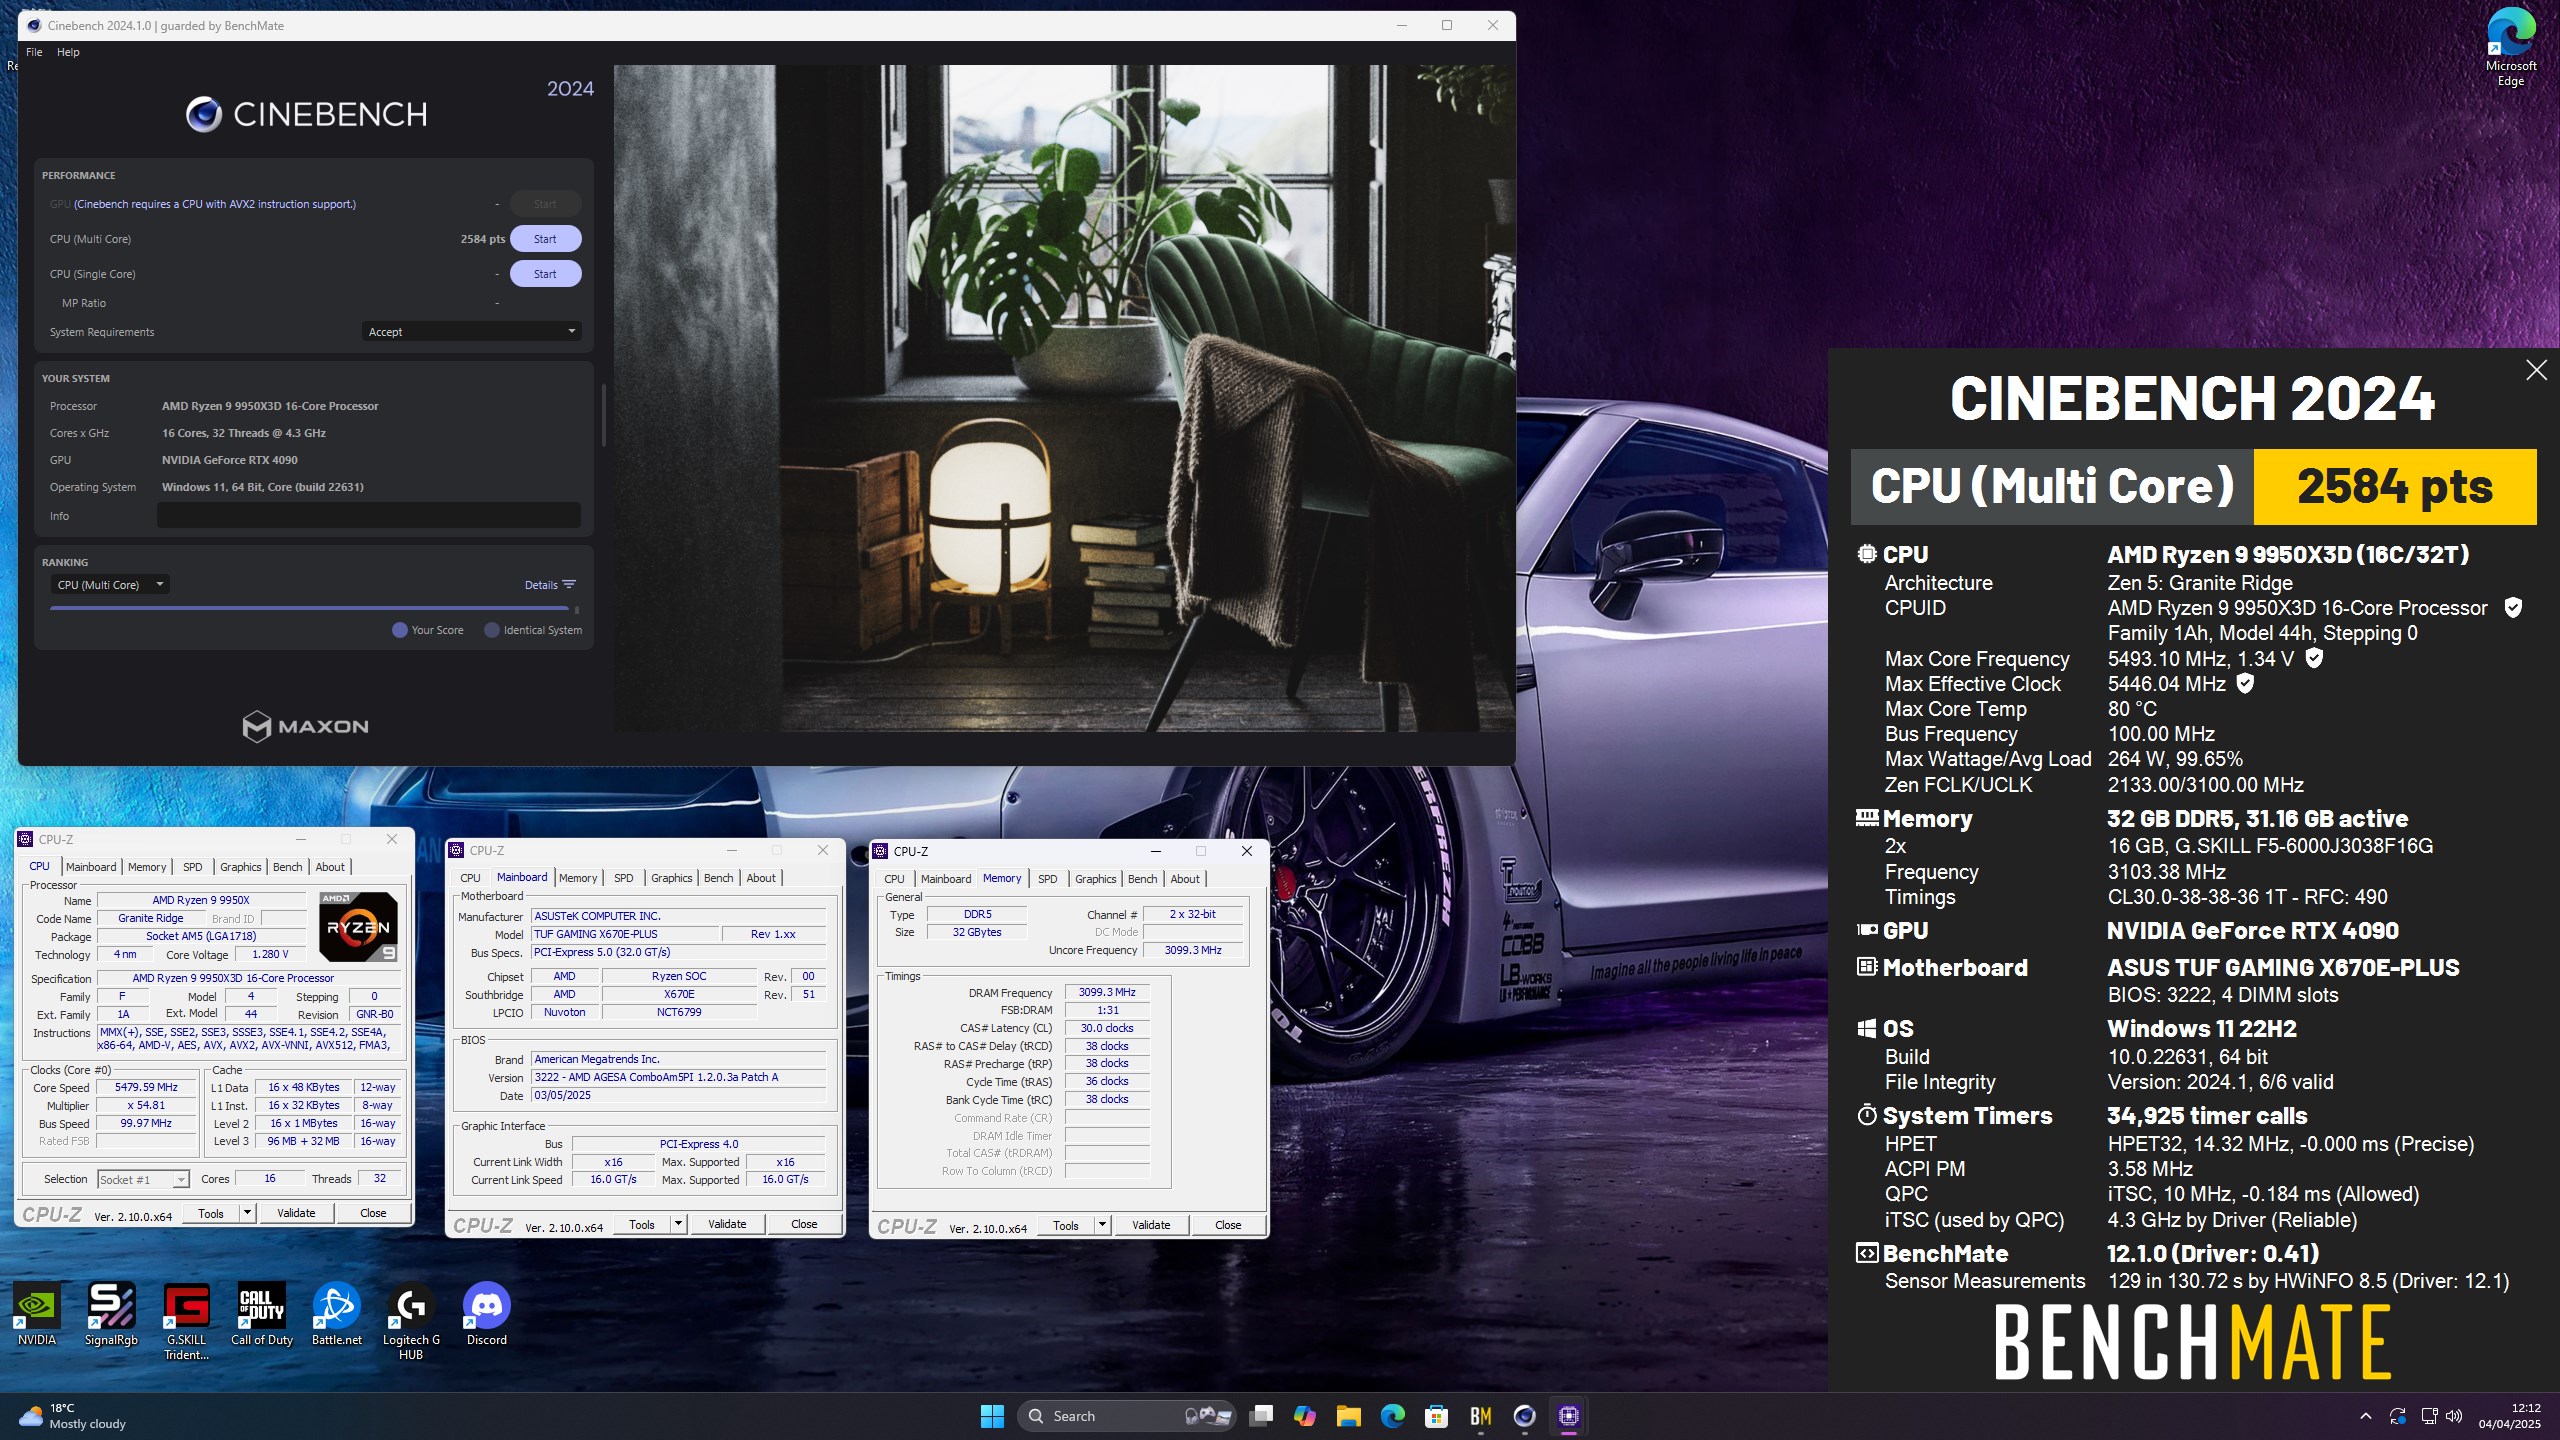
Task: Expand Tools arrow in left CPU-Z window
Action: (x=247, y=1213)
